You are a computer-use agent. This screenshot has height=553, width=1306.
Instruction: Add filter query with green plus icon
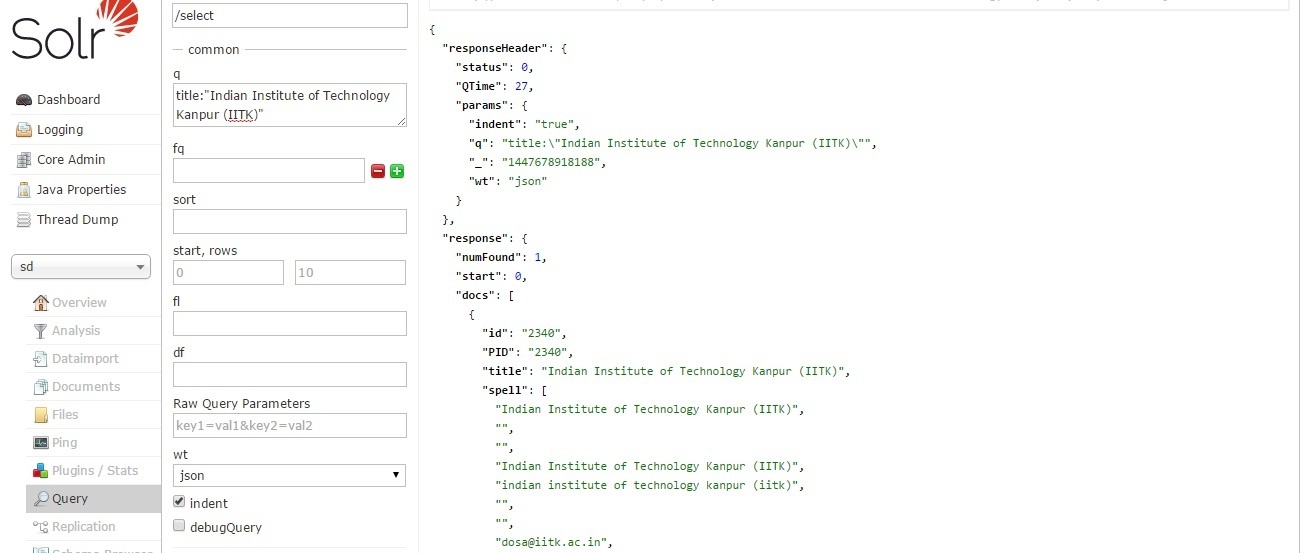coord(397,171)
